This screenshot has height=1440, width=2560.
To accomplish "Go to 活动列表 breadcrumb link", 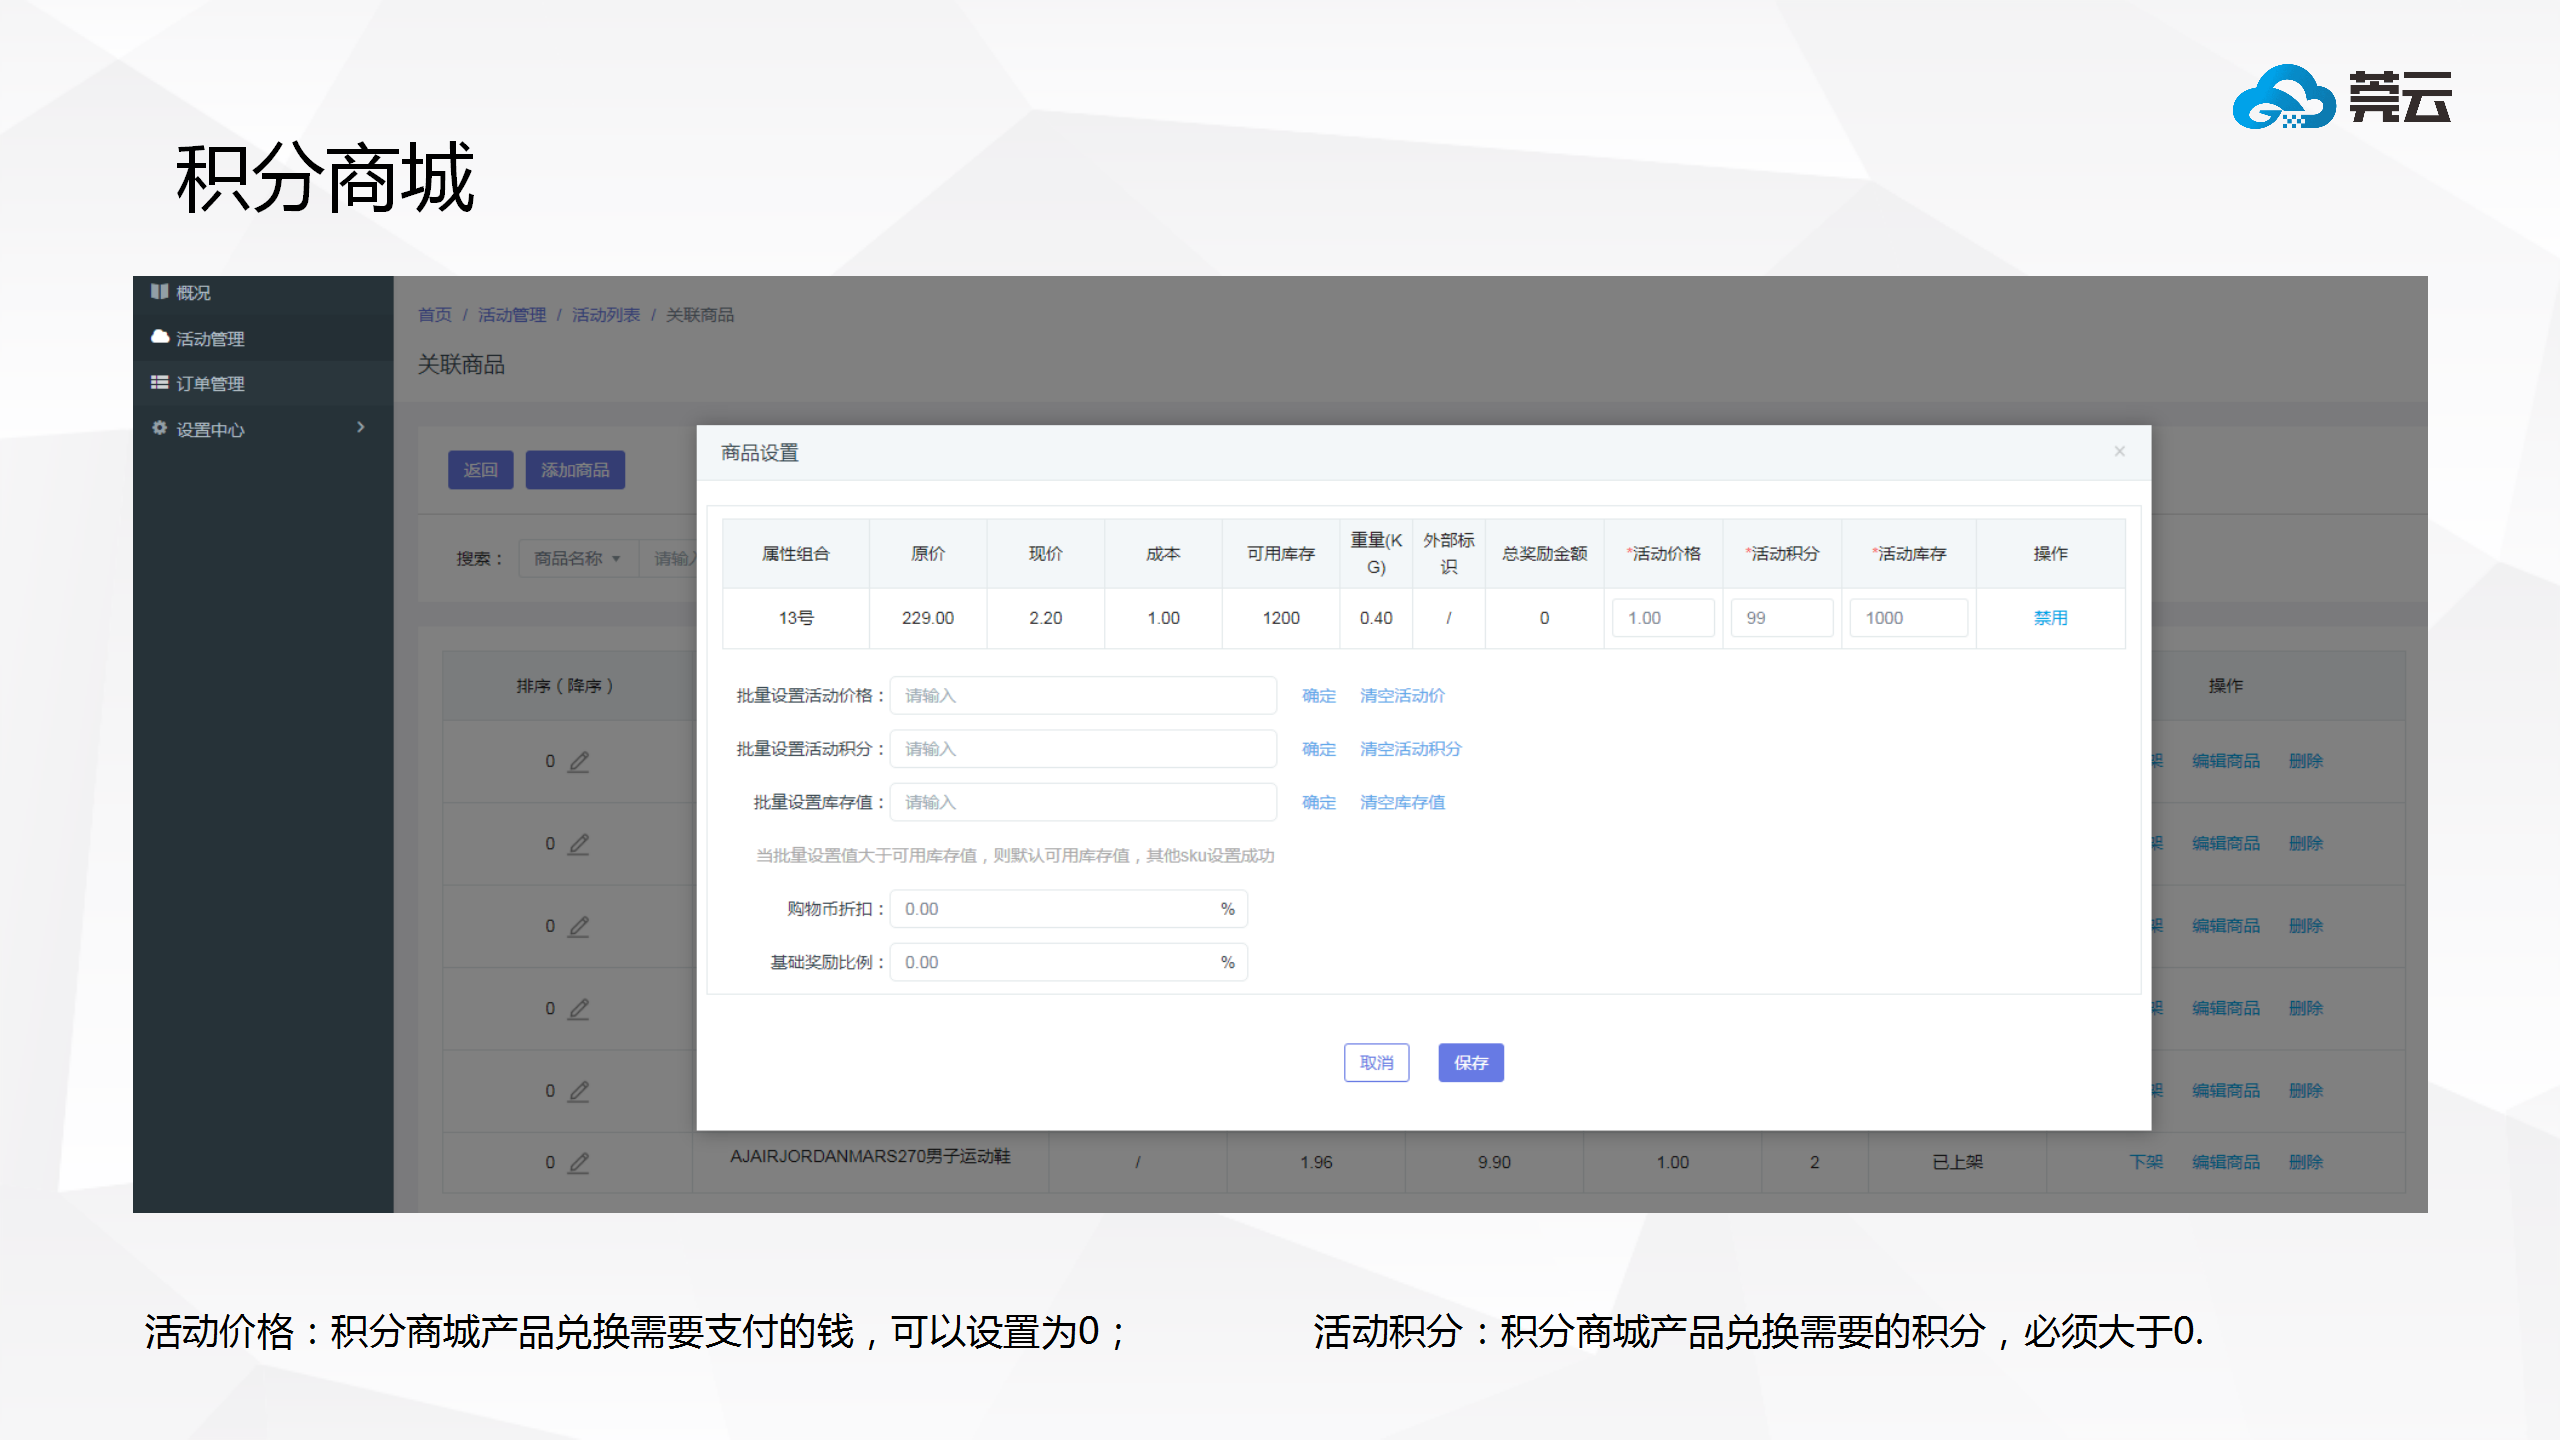I will 605,315.
